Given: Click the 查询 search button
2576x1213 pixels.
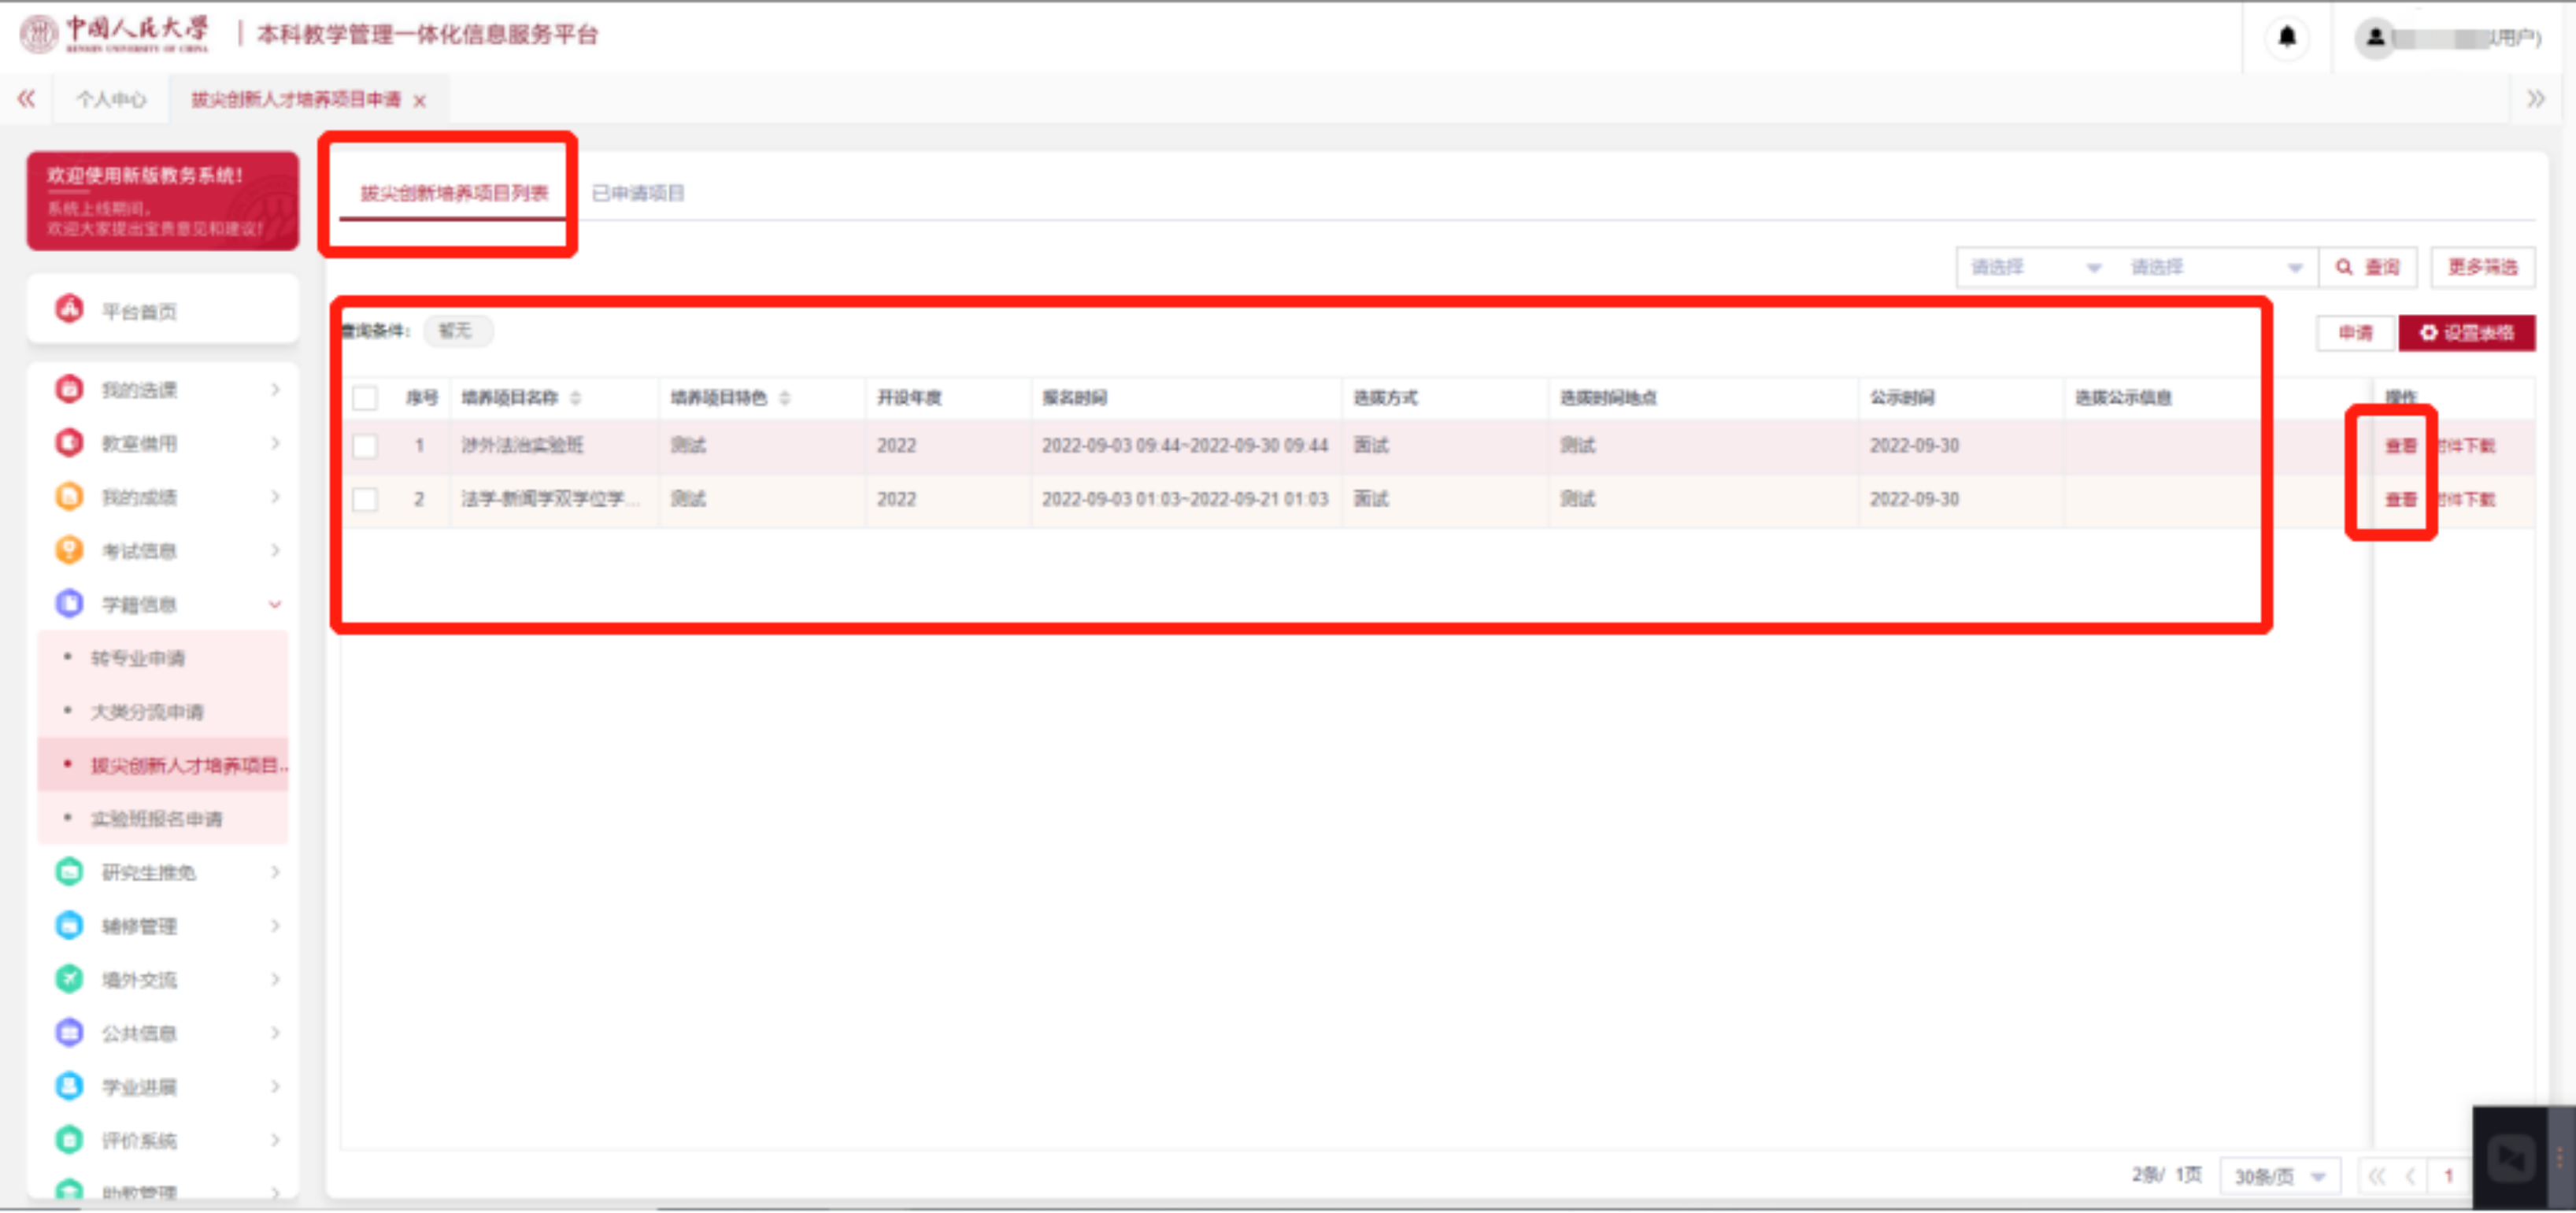Looking at the screenshot, I should pos(2367,267).
